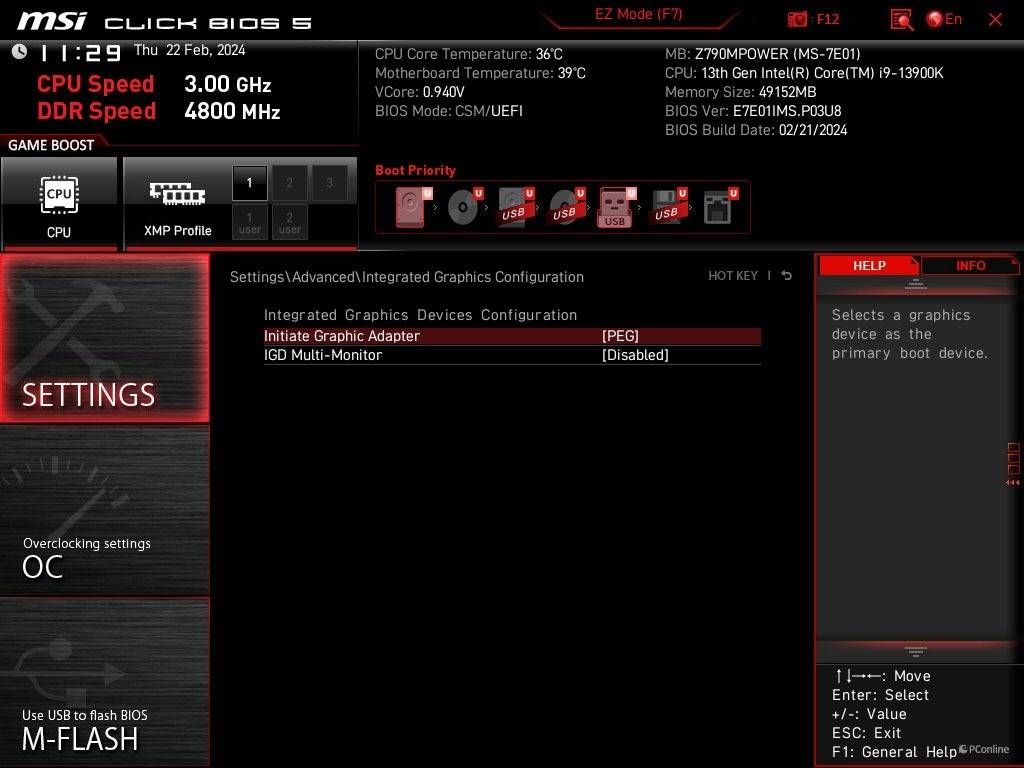Image resolution: width=1024 pixels, height=768 pixels.
Task: Enable XMP profile 1
Action: click(249, 183)
